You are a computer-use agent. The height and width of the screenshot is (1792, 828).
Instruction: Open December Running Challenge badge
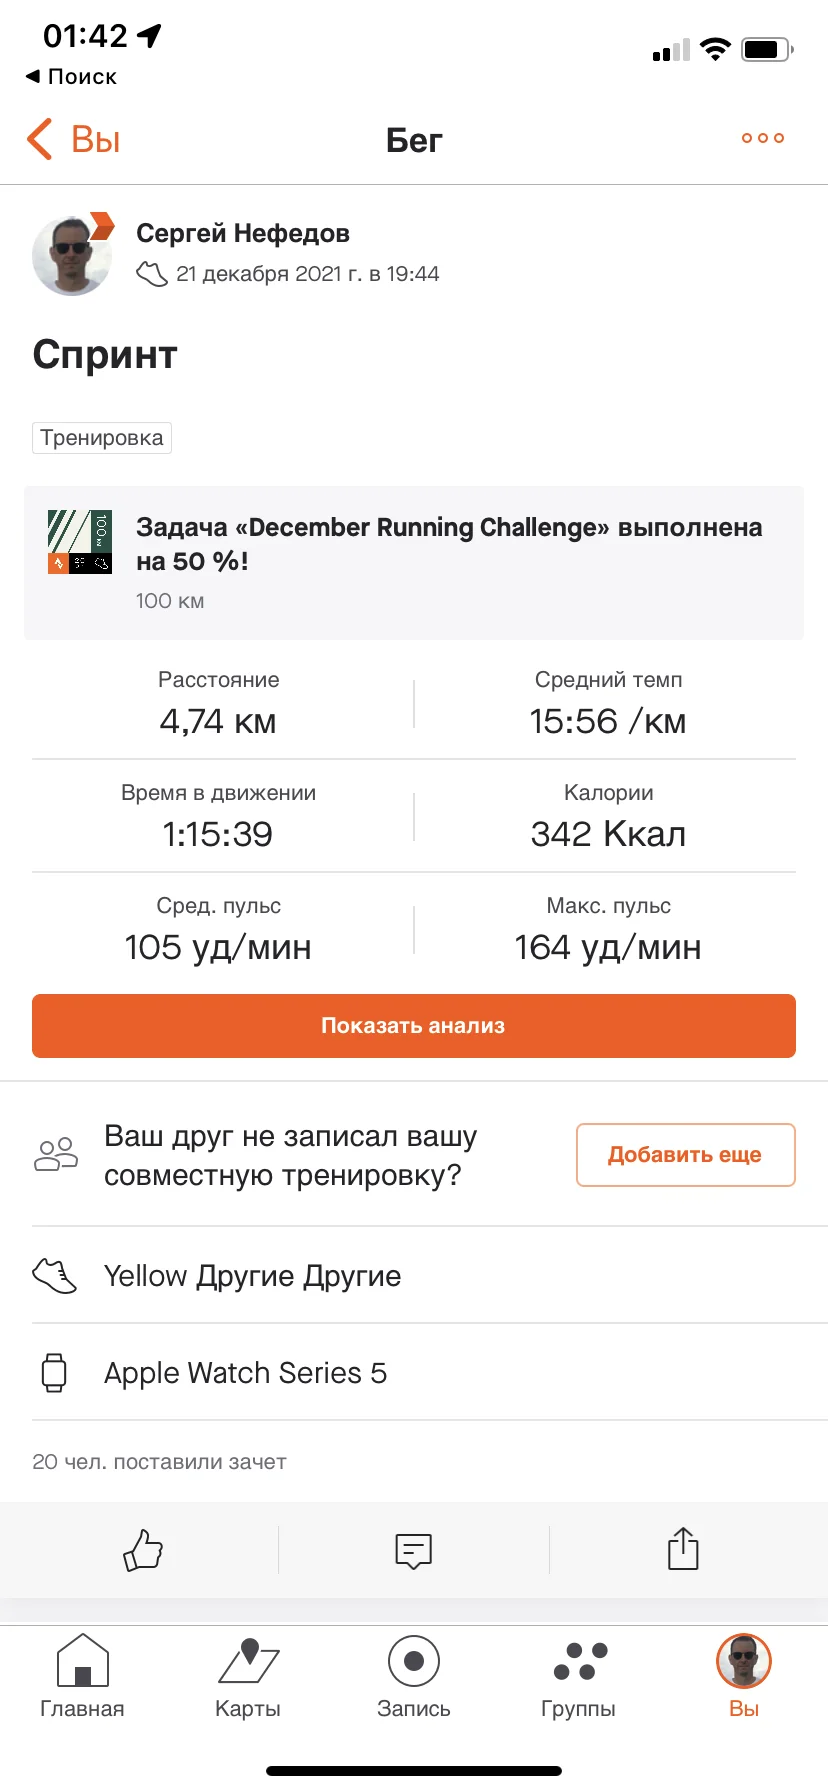pyautogui.click(x=80, y=541)
